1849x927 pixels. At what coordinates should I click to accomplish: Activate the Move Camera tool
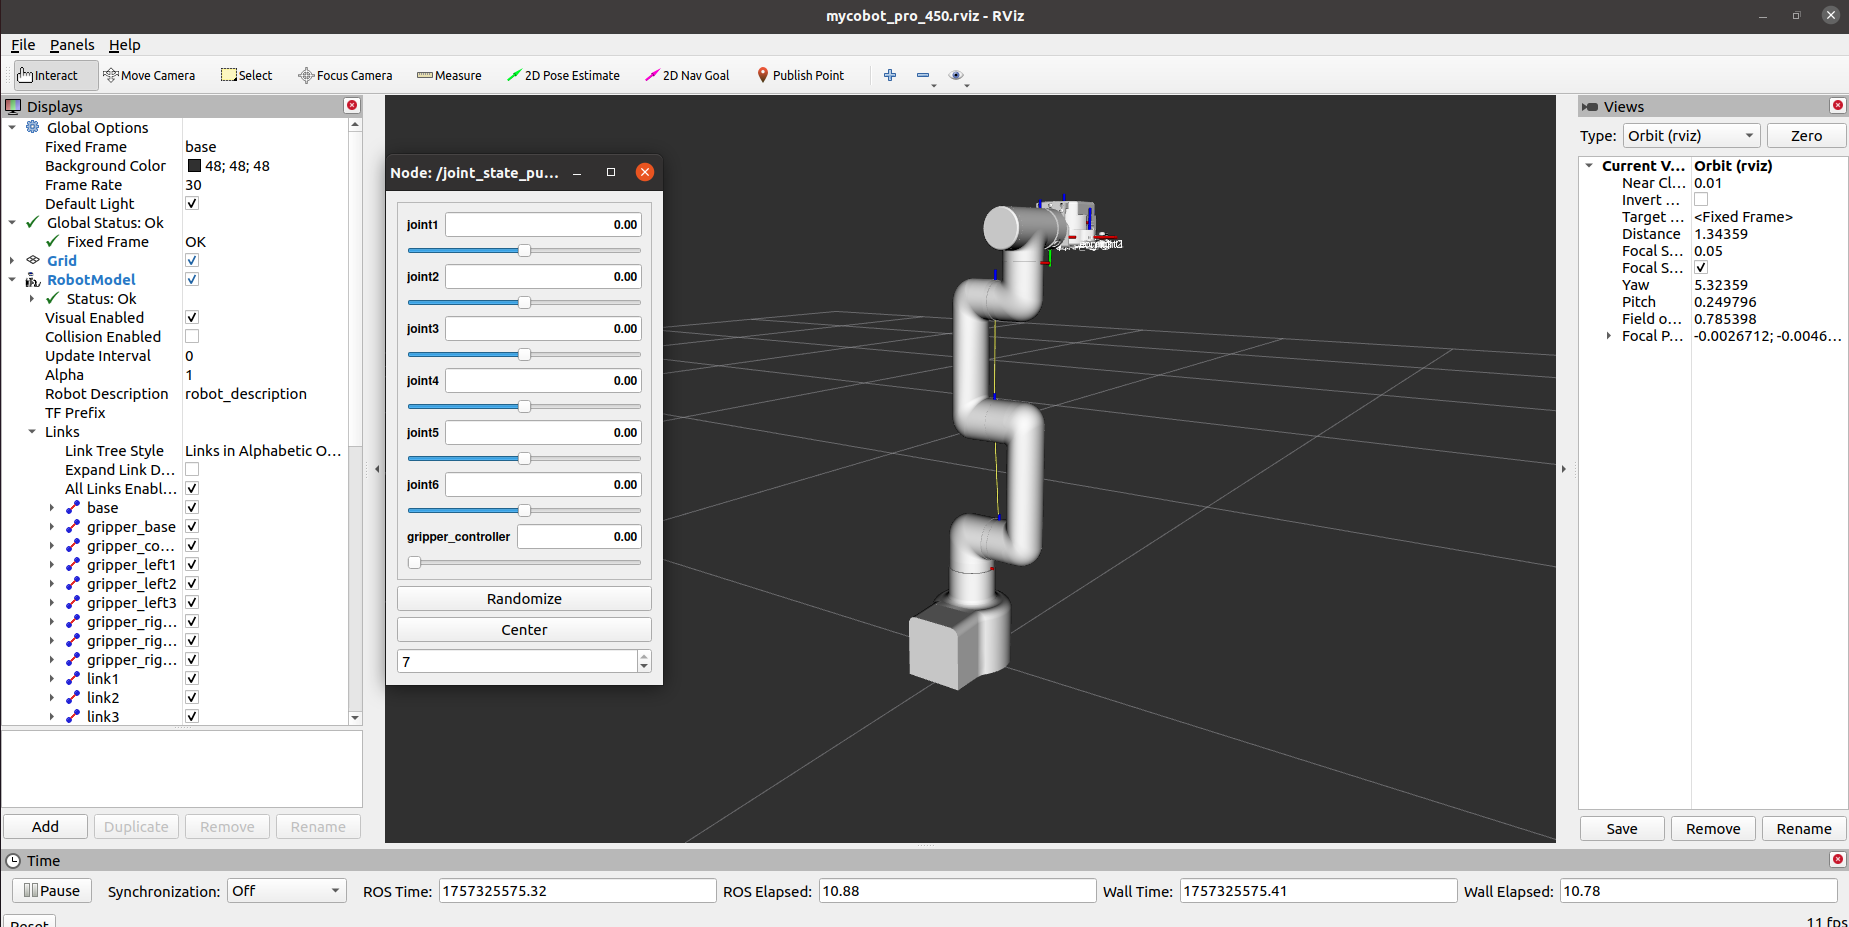click(149, 75)
